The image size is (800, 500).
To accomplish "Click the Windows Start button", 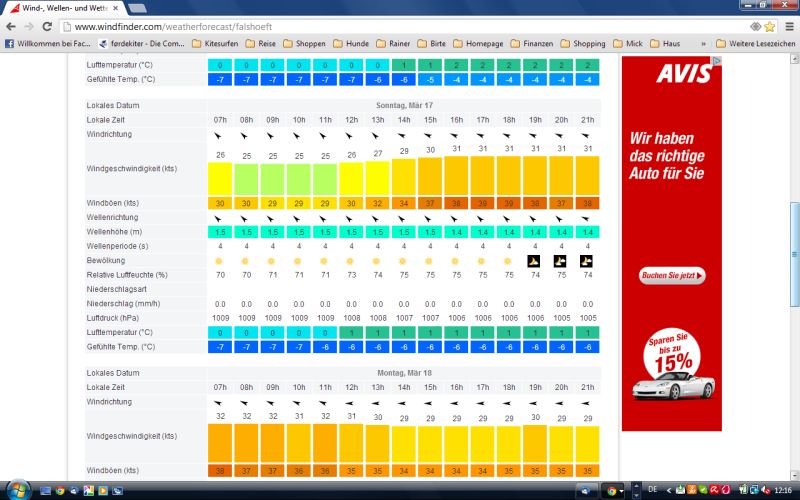I will click(16, 490).
